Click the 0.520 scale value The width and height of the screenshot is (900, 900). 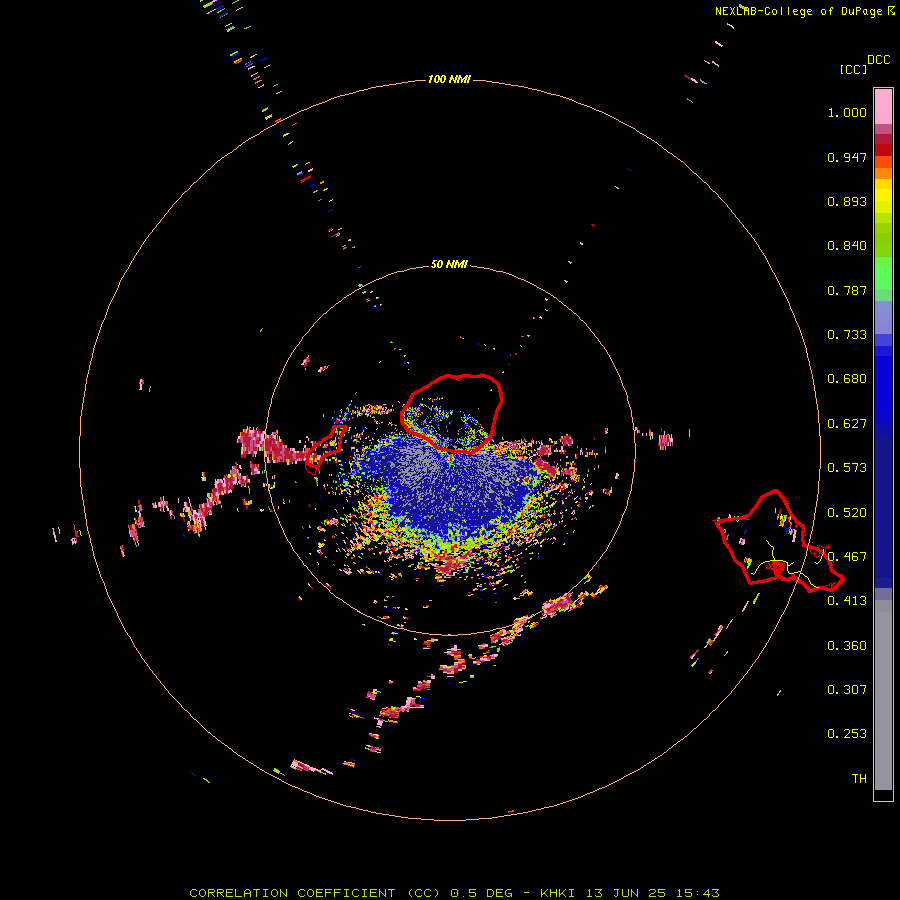(x=847, y=513)
